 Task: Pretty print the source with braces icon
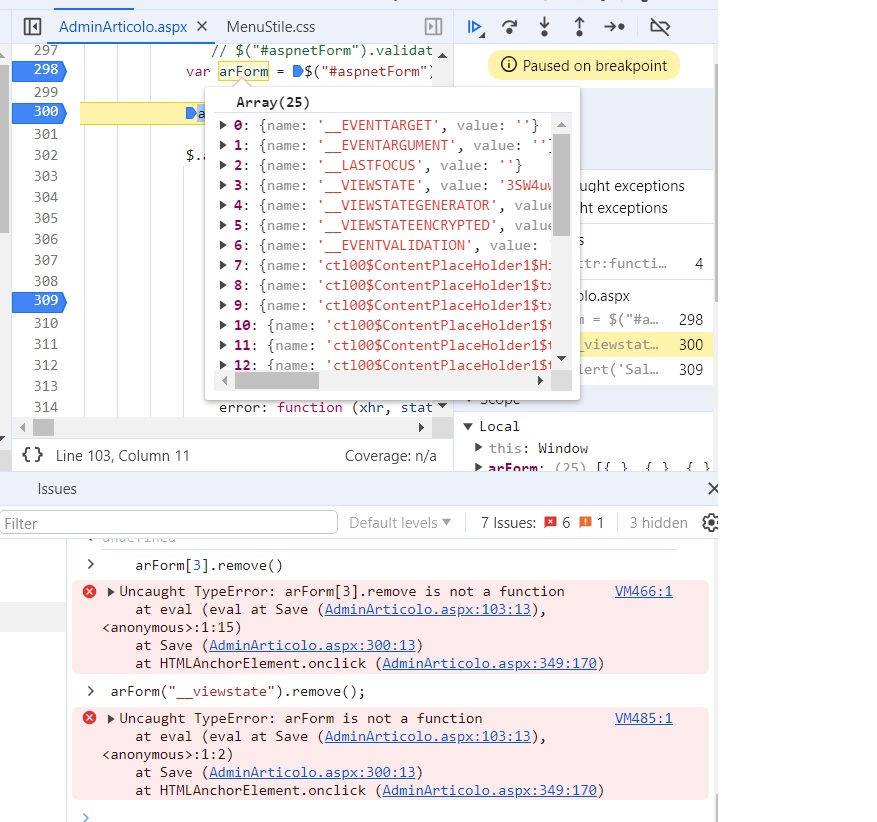pyautogui.click(x=32, y=455)
